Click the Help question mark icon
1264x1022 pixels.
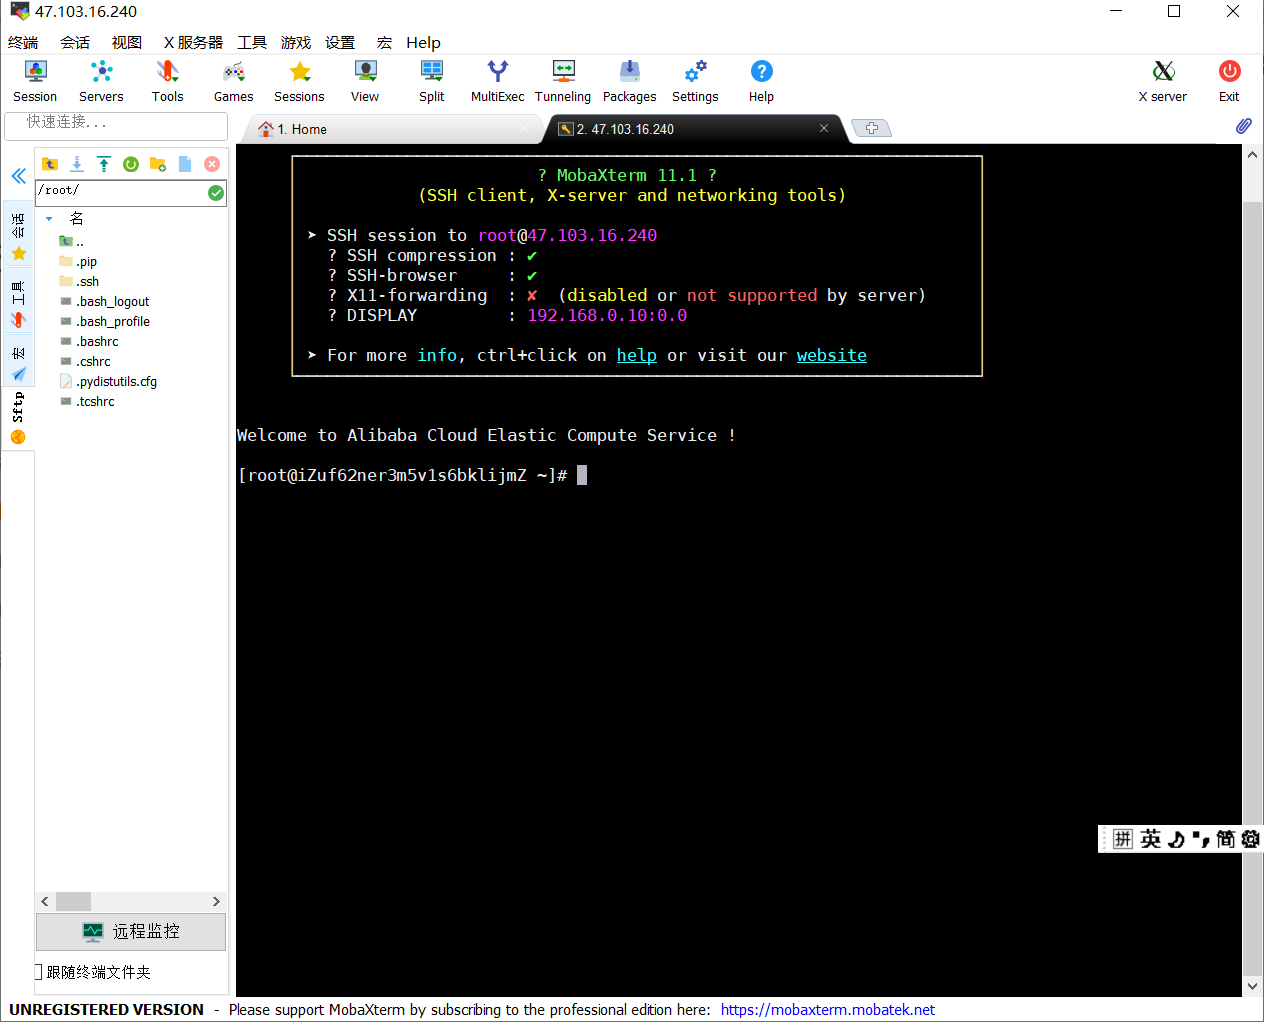pyautogui.click(x=761, y=81)
